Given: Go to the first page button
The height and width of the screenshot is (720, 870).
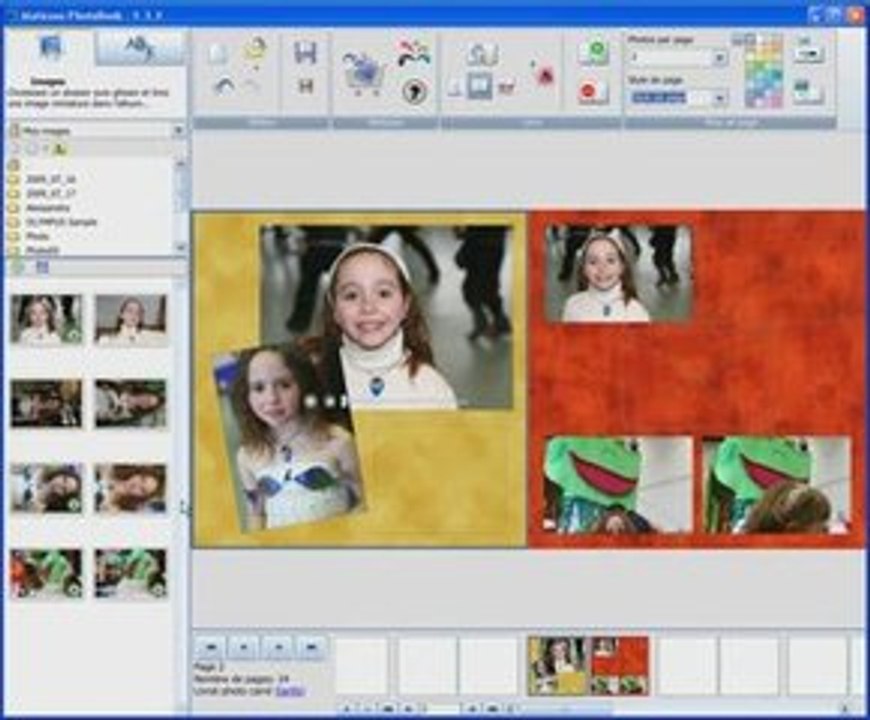Looking at the screenshot, I should (x=210, y=647).
